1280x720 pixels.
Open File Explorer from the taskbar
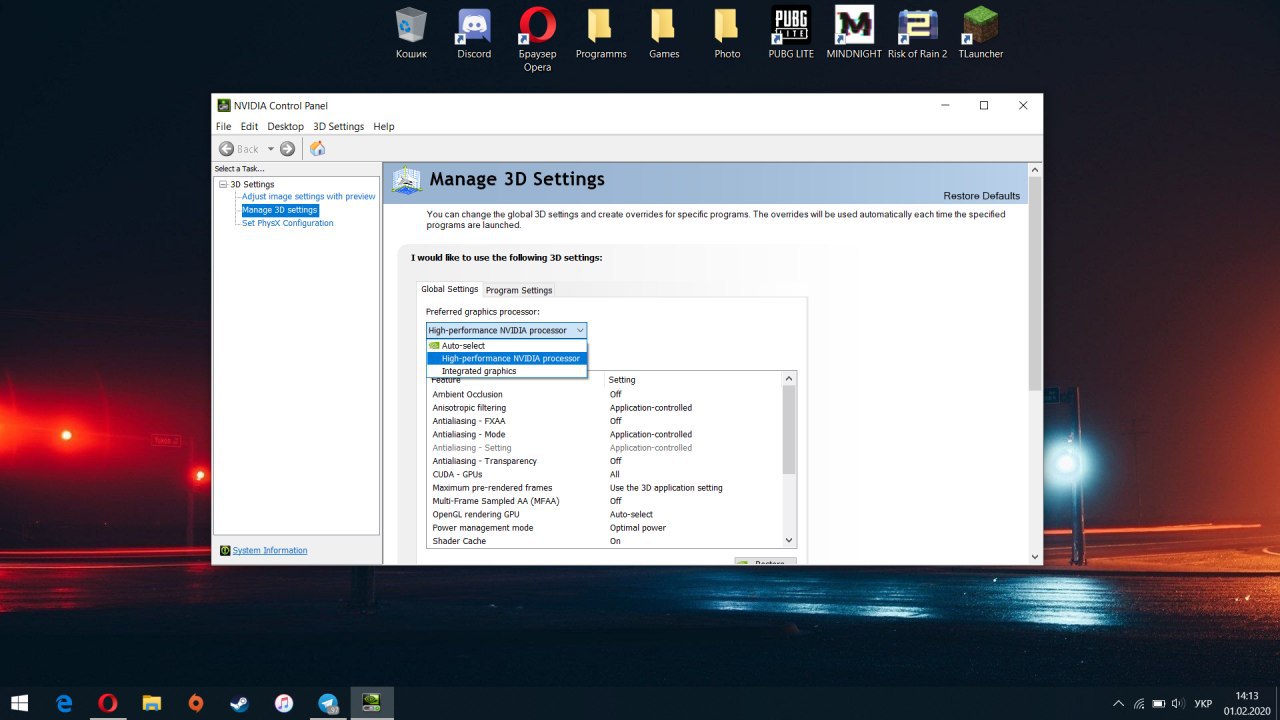pyautogui.click(x=151, y=703)
